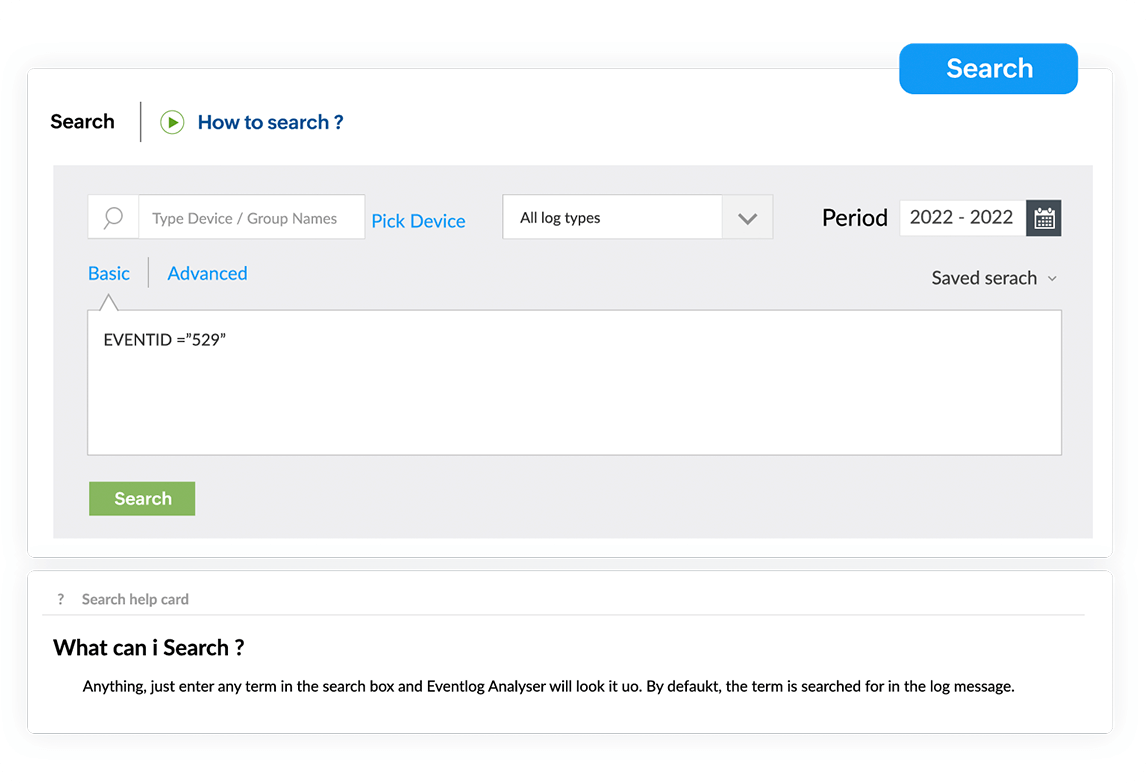Screen dimensions: 1146x783
Task: Click the Pick Device link
Action: [418, 221]
